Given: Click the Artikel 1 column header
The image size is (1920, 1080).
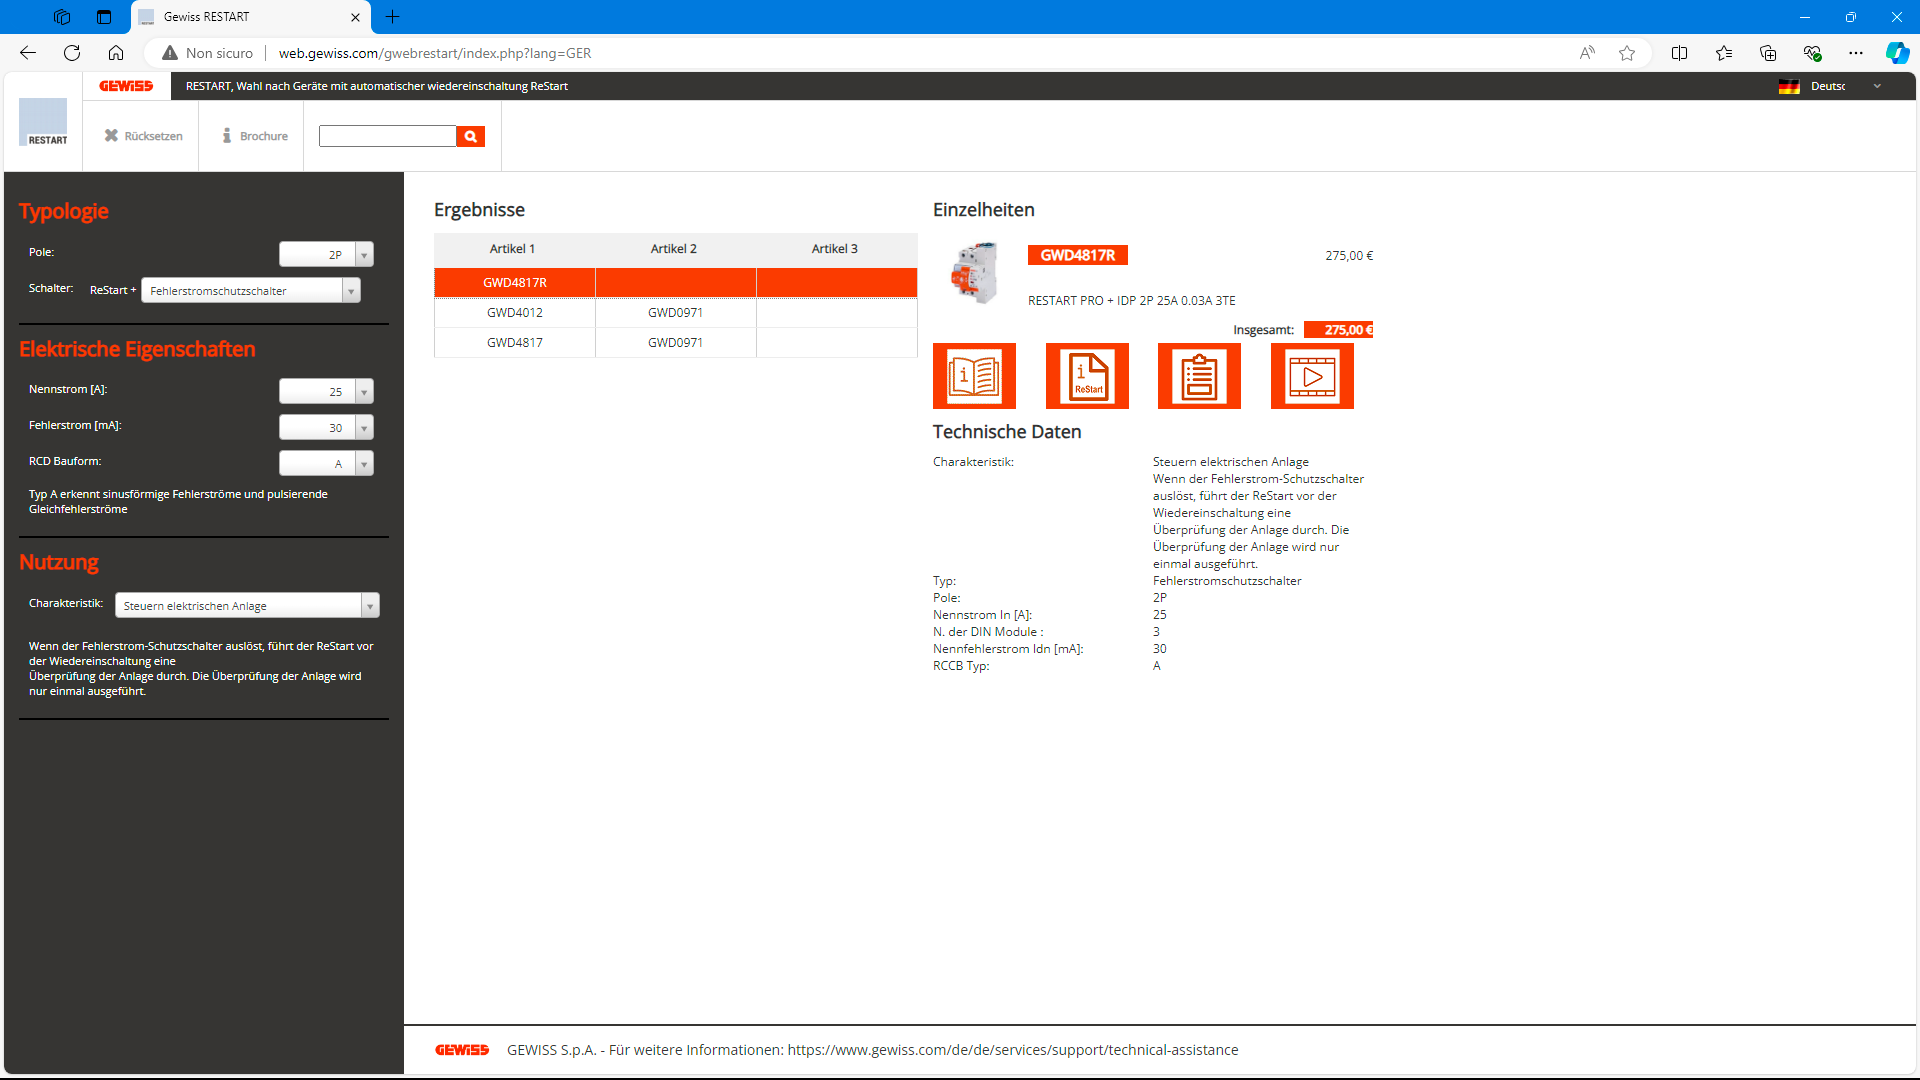Looking at the screenshot, I should (x=512, y=249).
